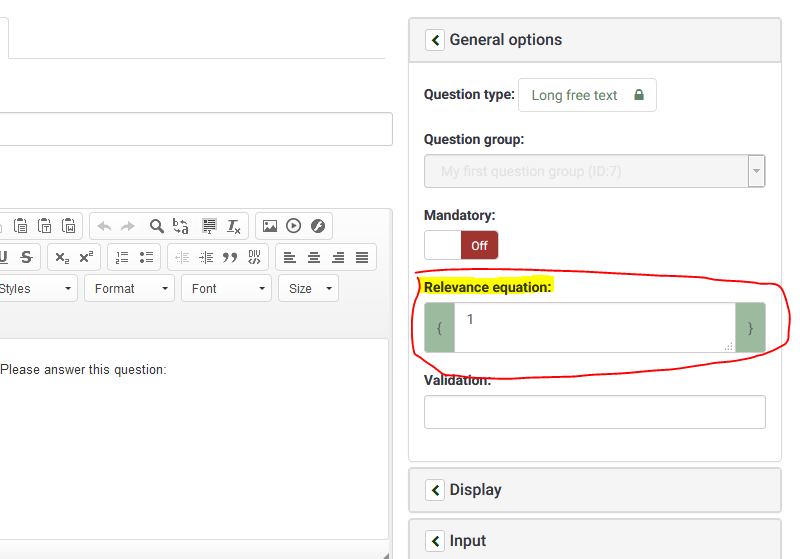800x559 pixels.
Task: Open the Size dropdown
Action: [x=309, y=288]
